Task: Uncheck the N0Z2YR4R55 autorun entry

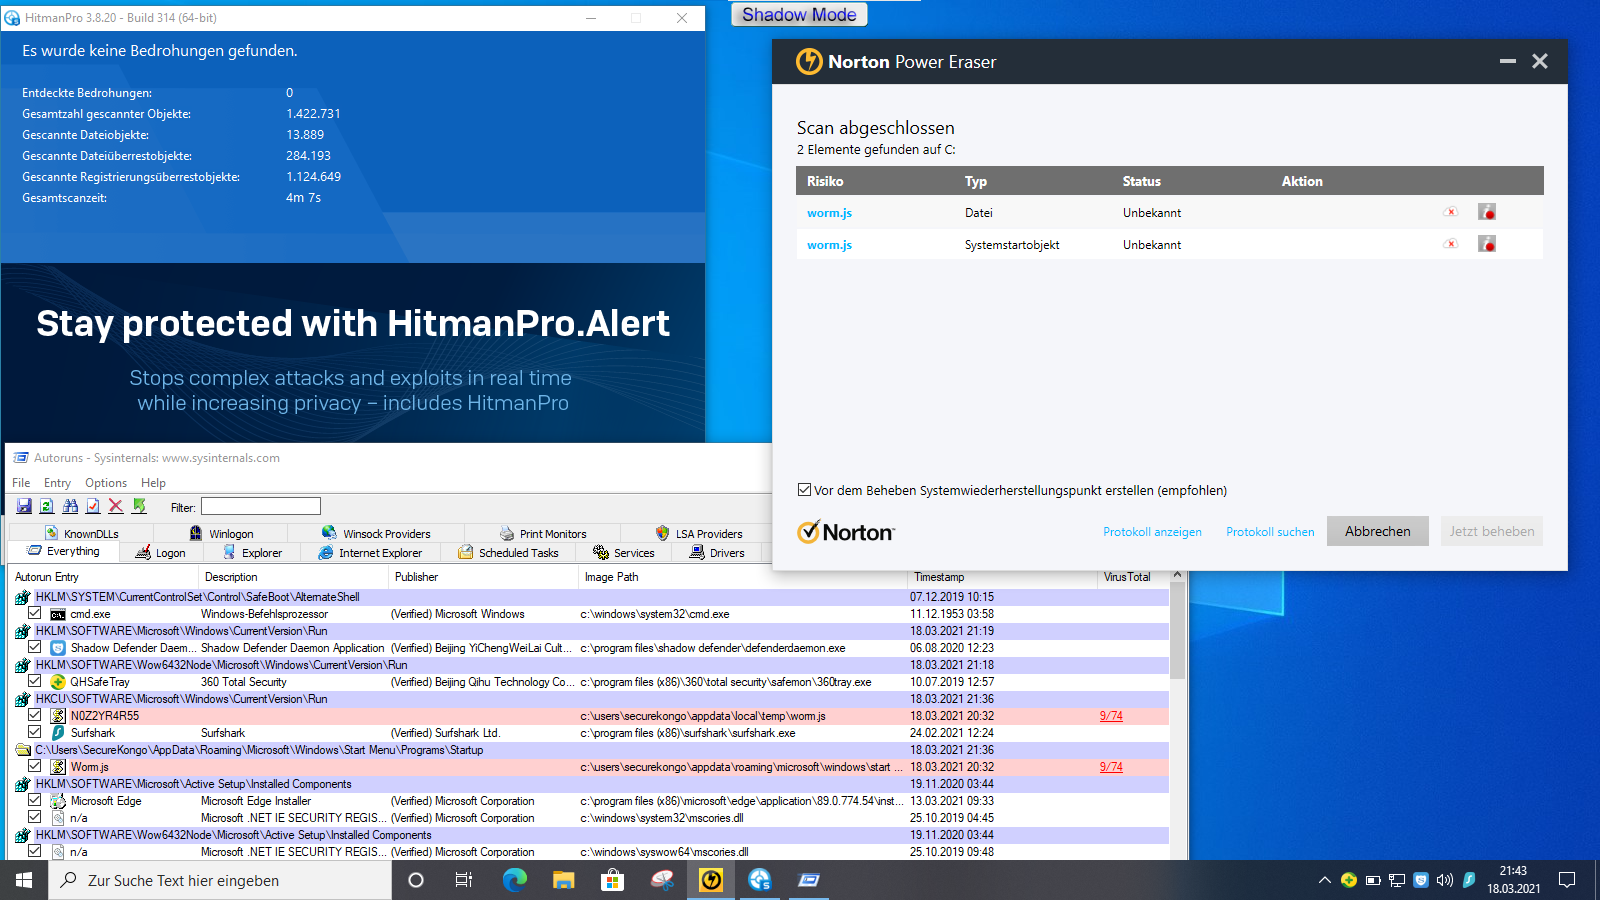Action: (x=35, y=715)
